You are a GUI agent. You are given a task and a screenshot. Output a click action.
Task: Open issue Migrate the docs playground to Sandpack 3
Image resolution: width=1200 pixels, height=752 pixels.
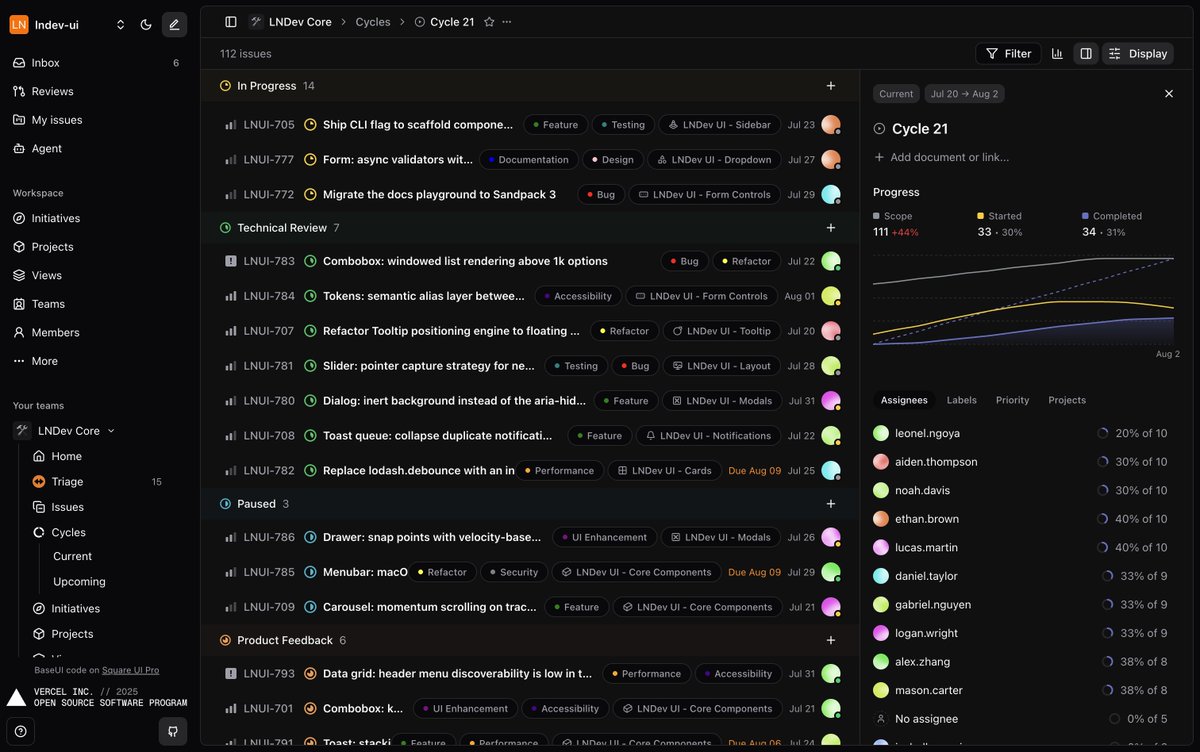pyautogui.click(x=439, y=195)
